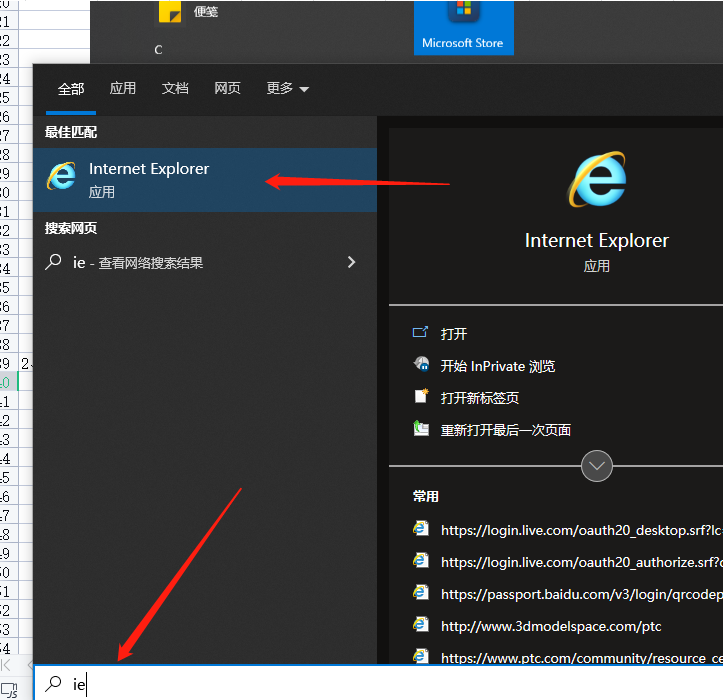The image size is (723, 700).
Task: Click IE icon beside oauth20_authorize link
Action: click(x=421, y=561)
